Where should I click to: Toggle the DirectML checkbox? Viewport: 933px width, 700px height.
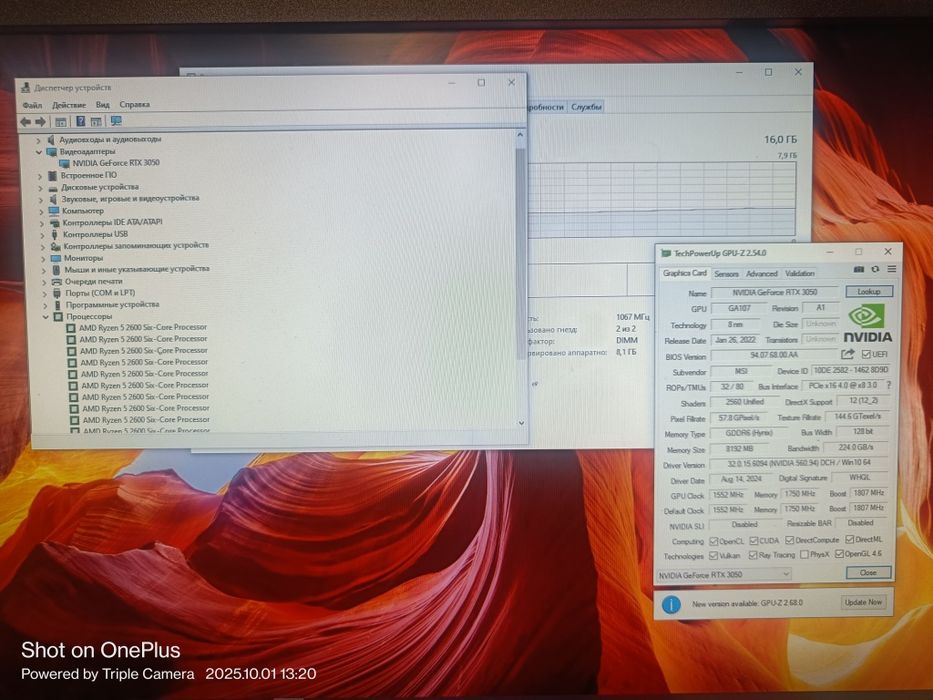[850, 539]
